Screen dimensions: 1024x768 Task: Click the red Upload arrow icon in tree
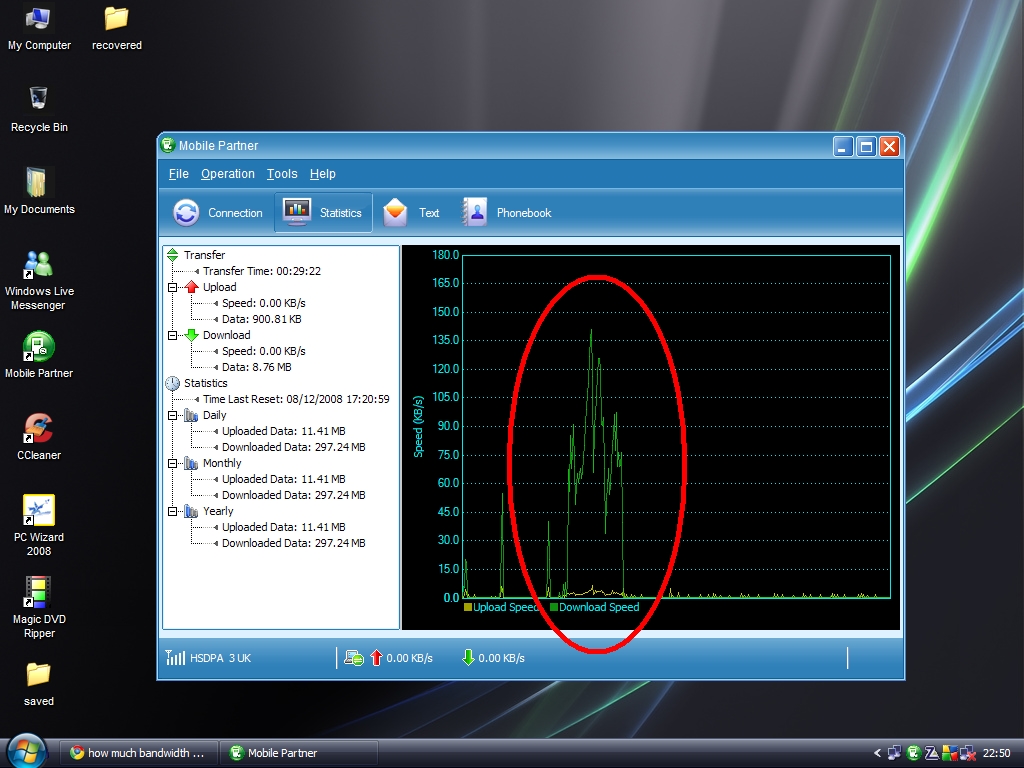191,287
